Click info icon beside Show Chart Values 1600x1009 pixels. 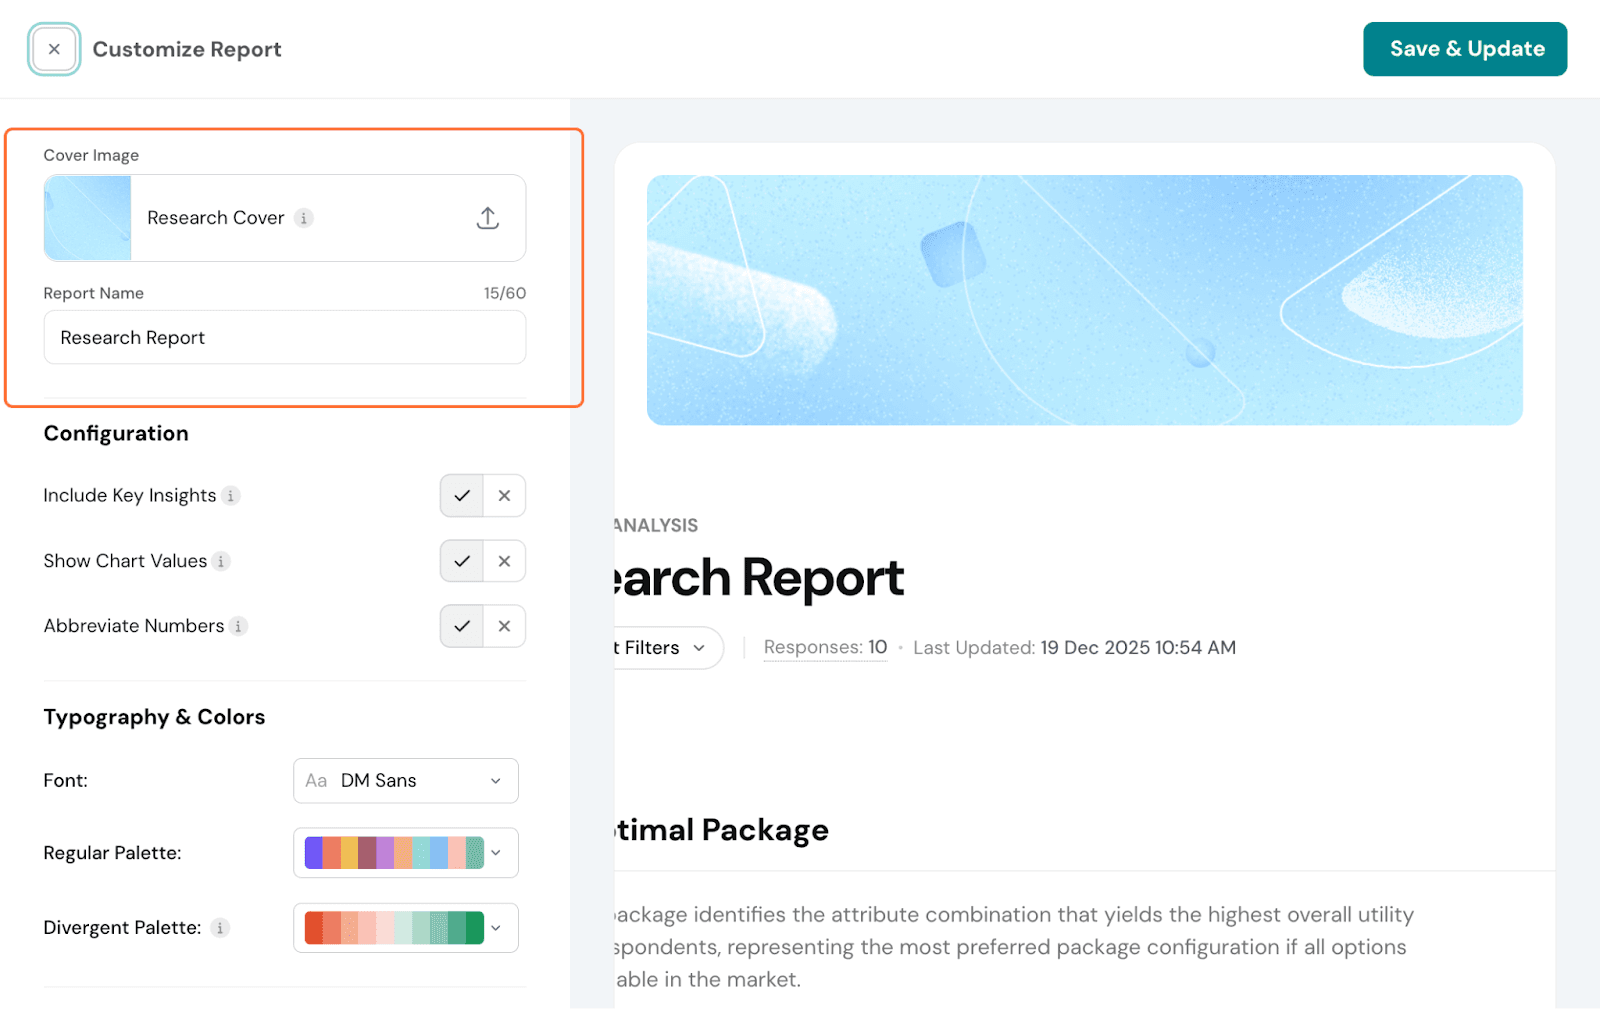click(x=221, y=562)
